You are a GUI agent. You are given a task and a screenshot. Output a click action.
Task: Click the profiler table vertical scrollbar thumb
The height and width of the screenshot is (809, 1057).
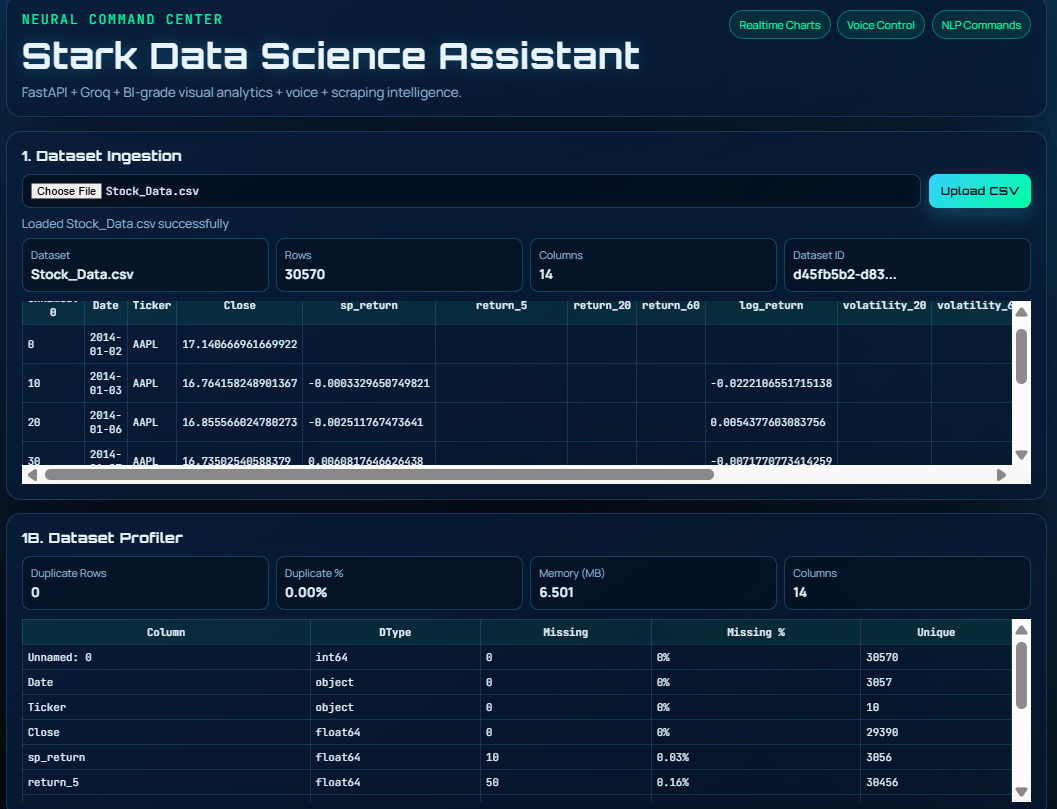[x=1021, y=676]
